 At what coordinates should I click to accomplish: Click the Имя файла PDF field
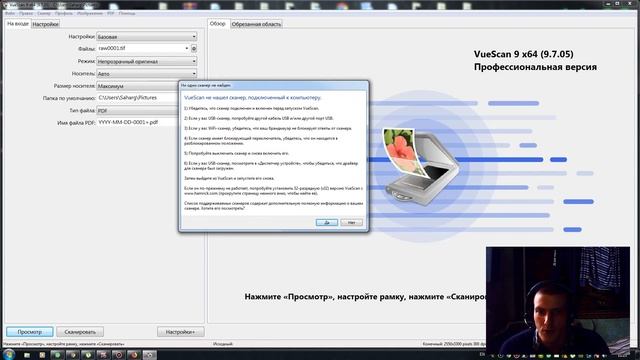138,122
